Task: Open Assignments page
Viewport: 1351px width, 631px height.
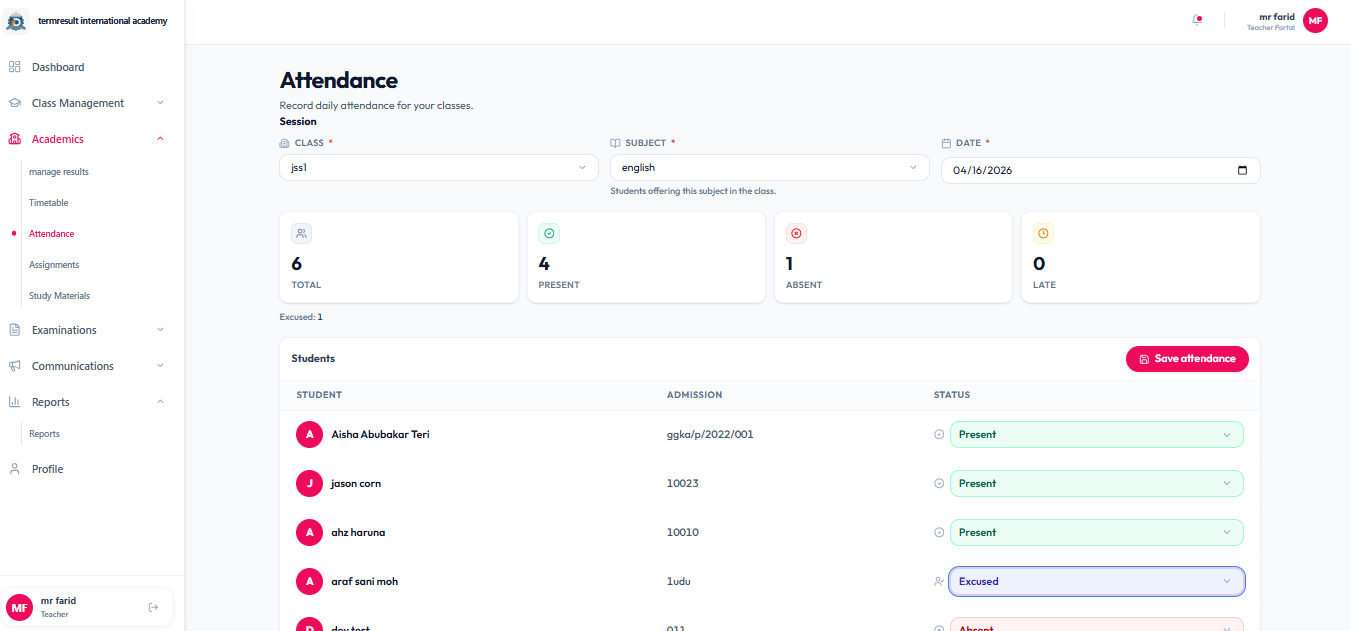Action: (54, 265)
